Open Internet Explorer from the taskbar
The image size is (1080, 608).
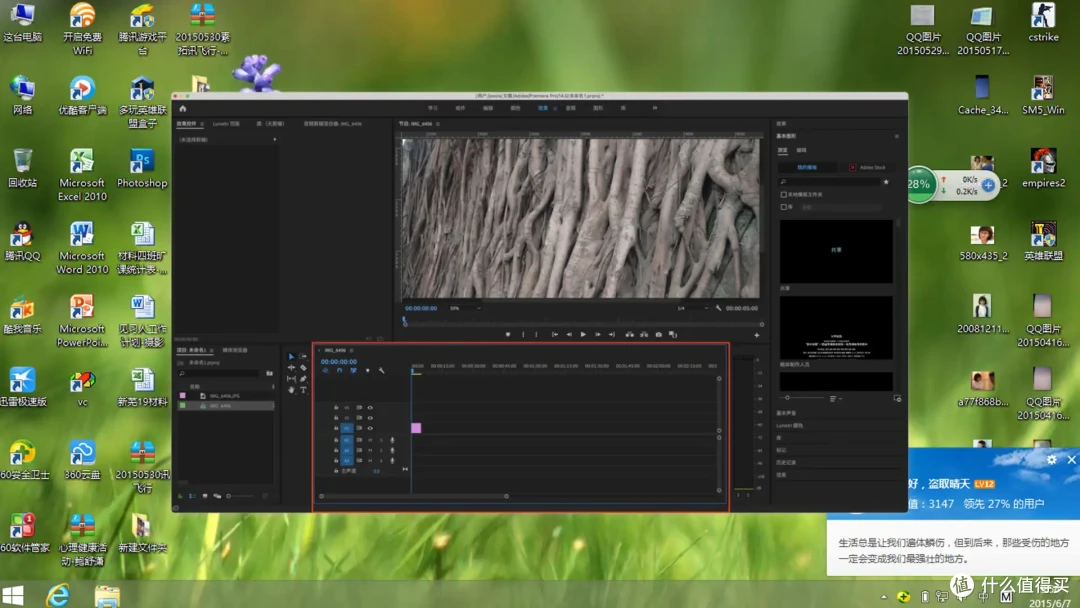[58, 596]
